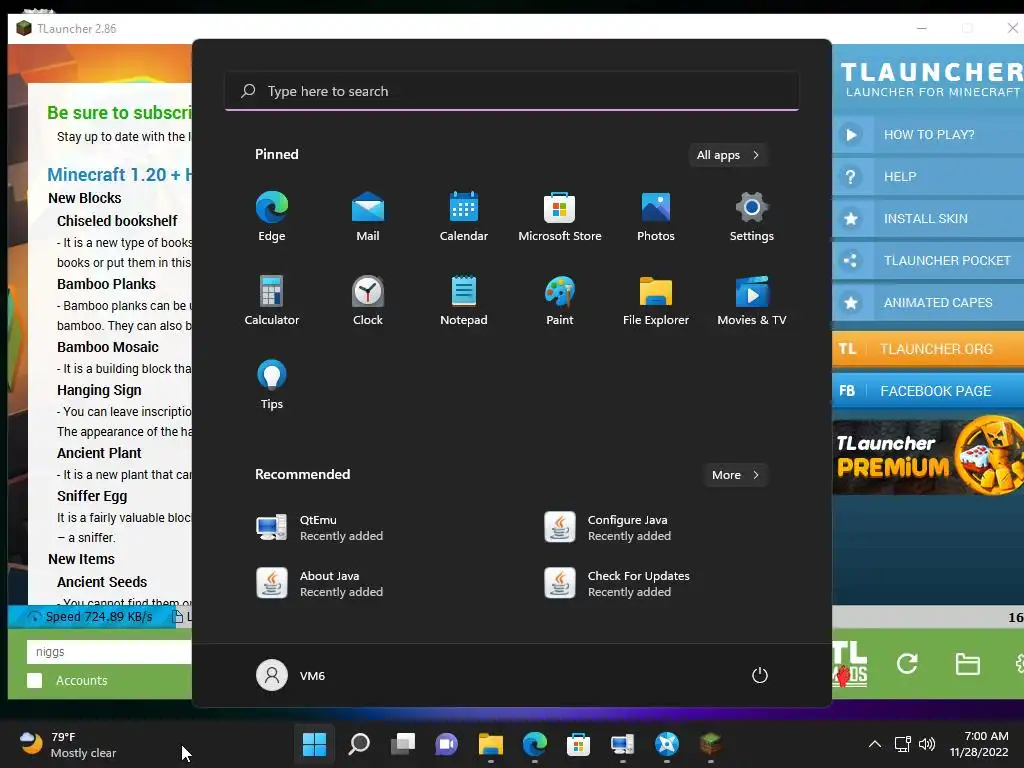The height and width of the screenshot is (768, 1024).
Task: Click HOW TO PLAY? in TLauncher
Action: 928,135
